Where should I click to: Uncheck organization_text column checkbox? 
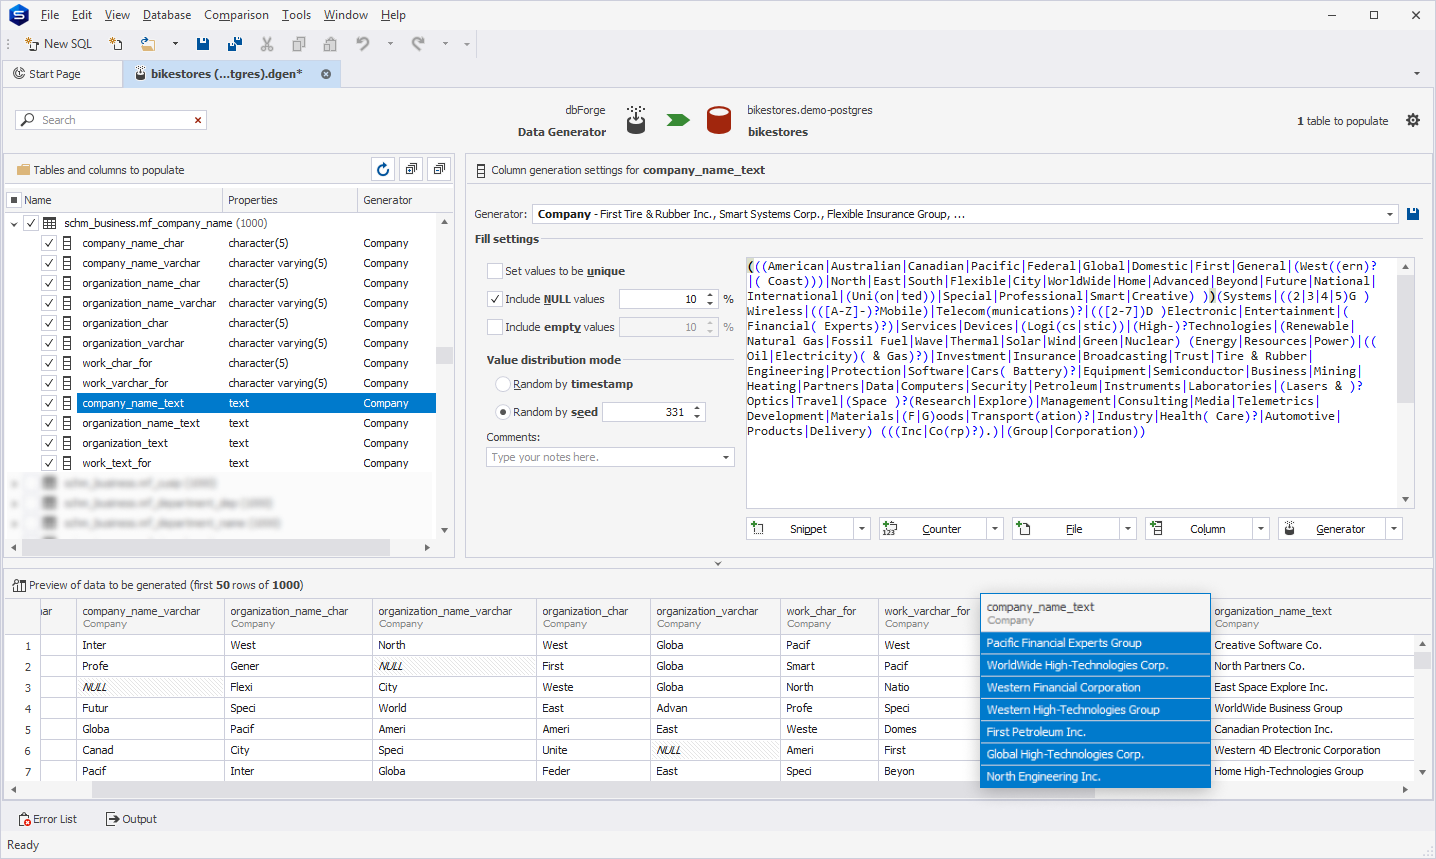(x=48, y=443)
